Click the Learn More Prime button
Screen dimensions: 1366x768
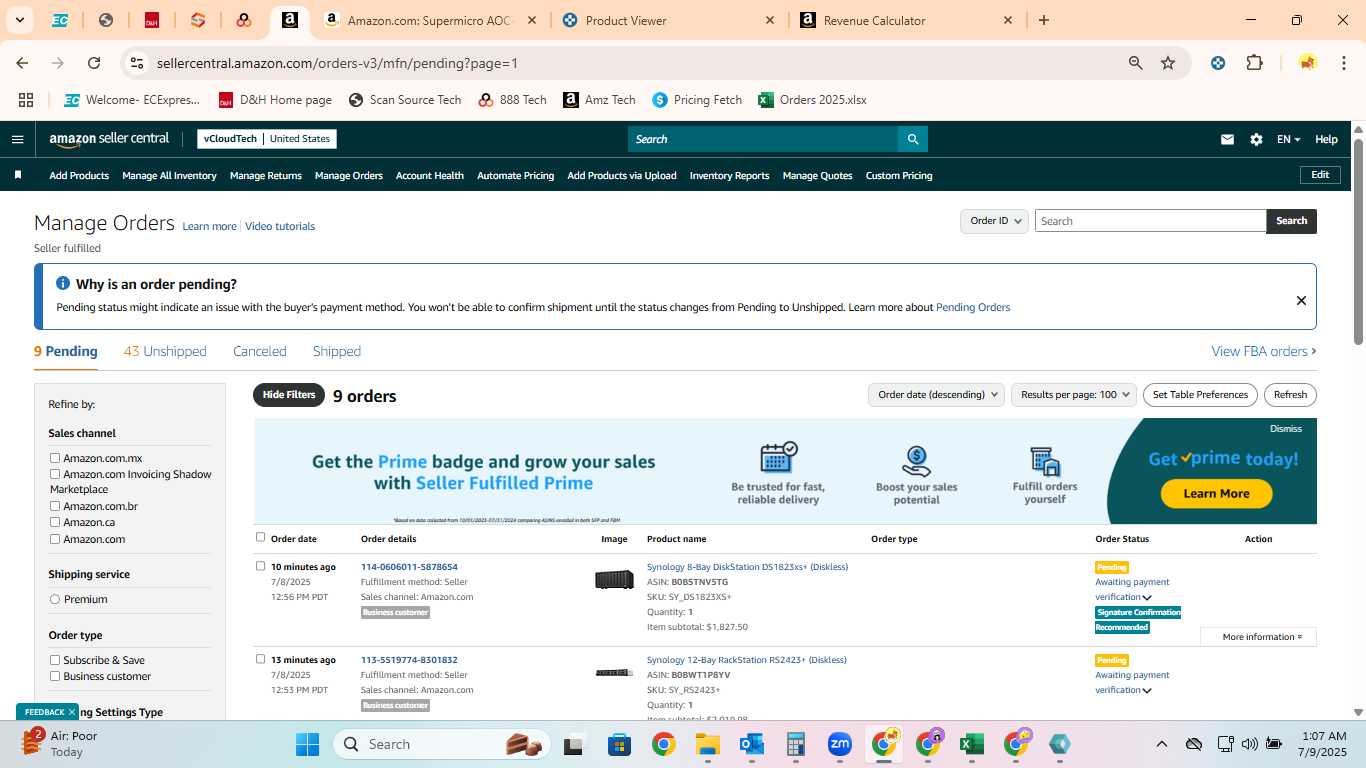[x=1216, y=493]
